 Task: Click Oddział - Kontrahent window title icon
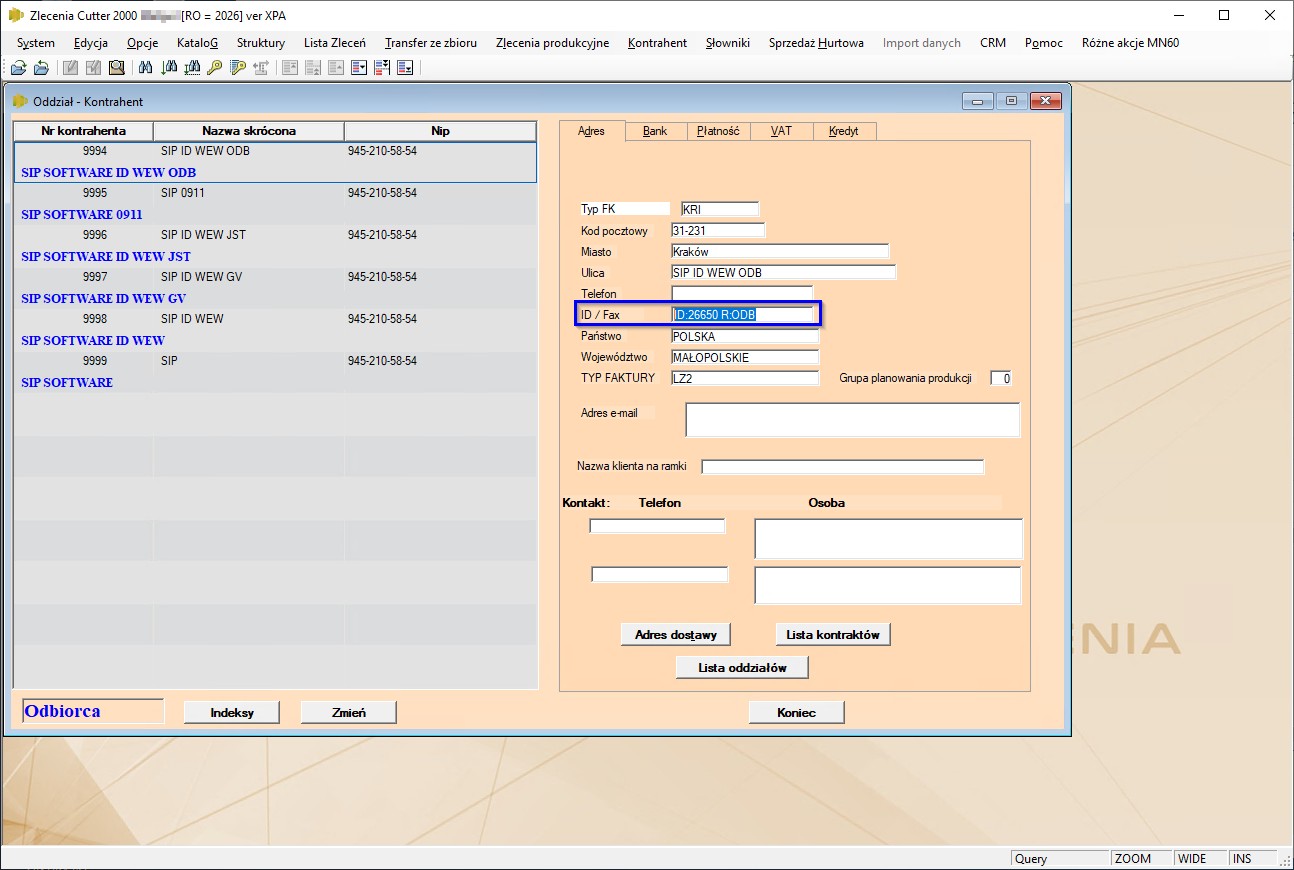[19, 101]
